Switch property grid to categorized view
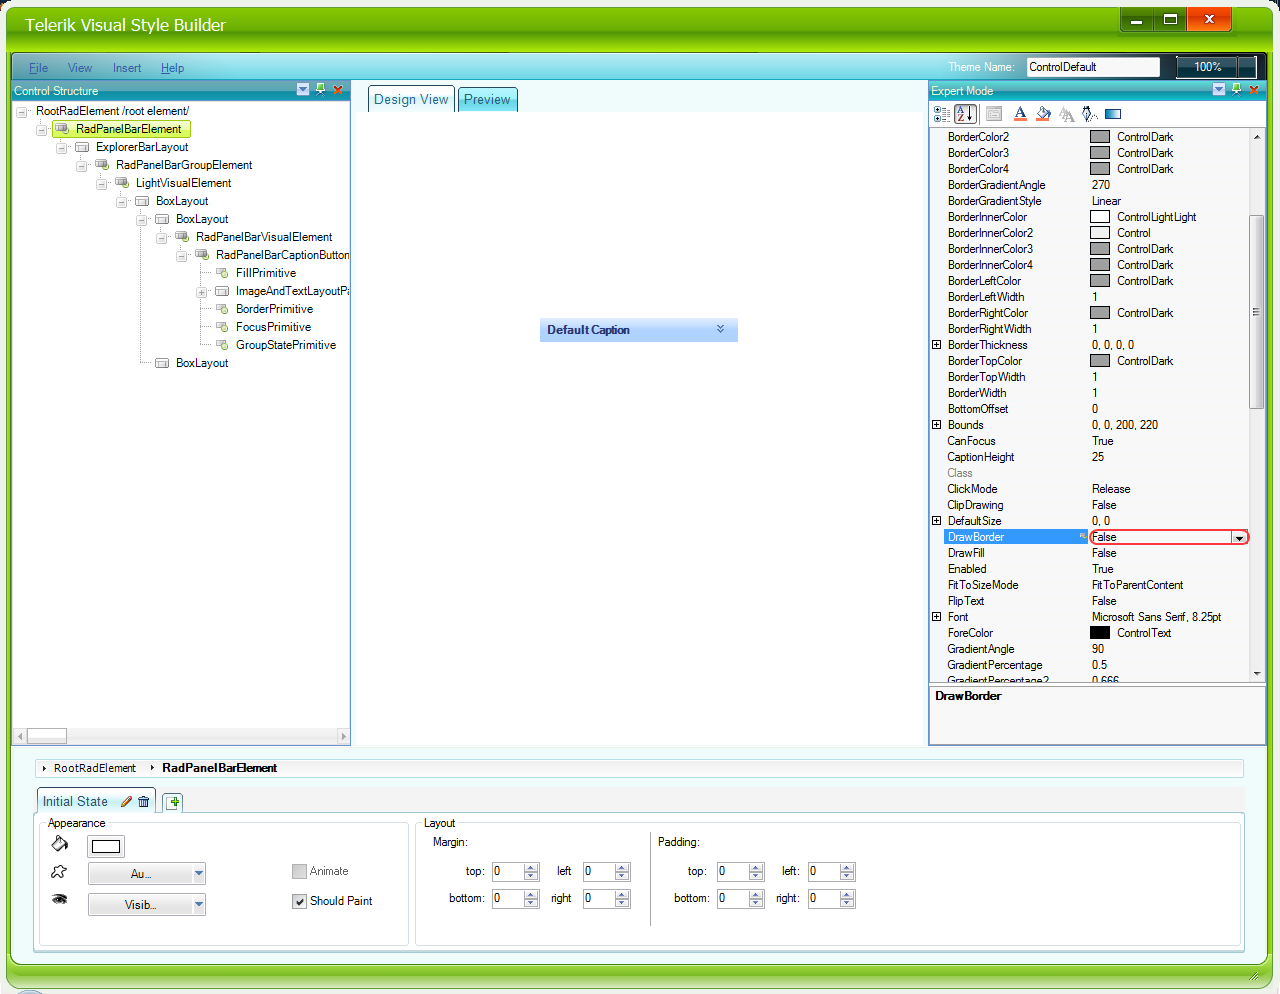Screen dimensions: 1280x994 942,114
